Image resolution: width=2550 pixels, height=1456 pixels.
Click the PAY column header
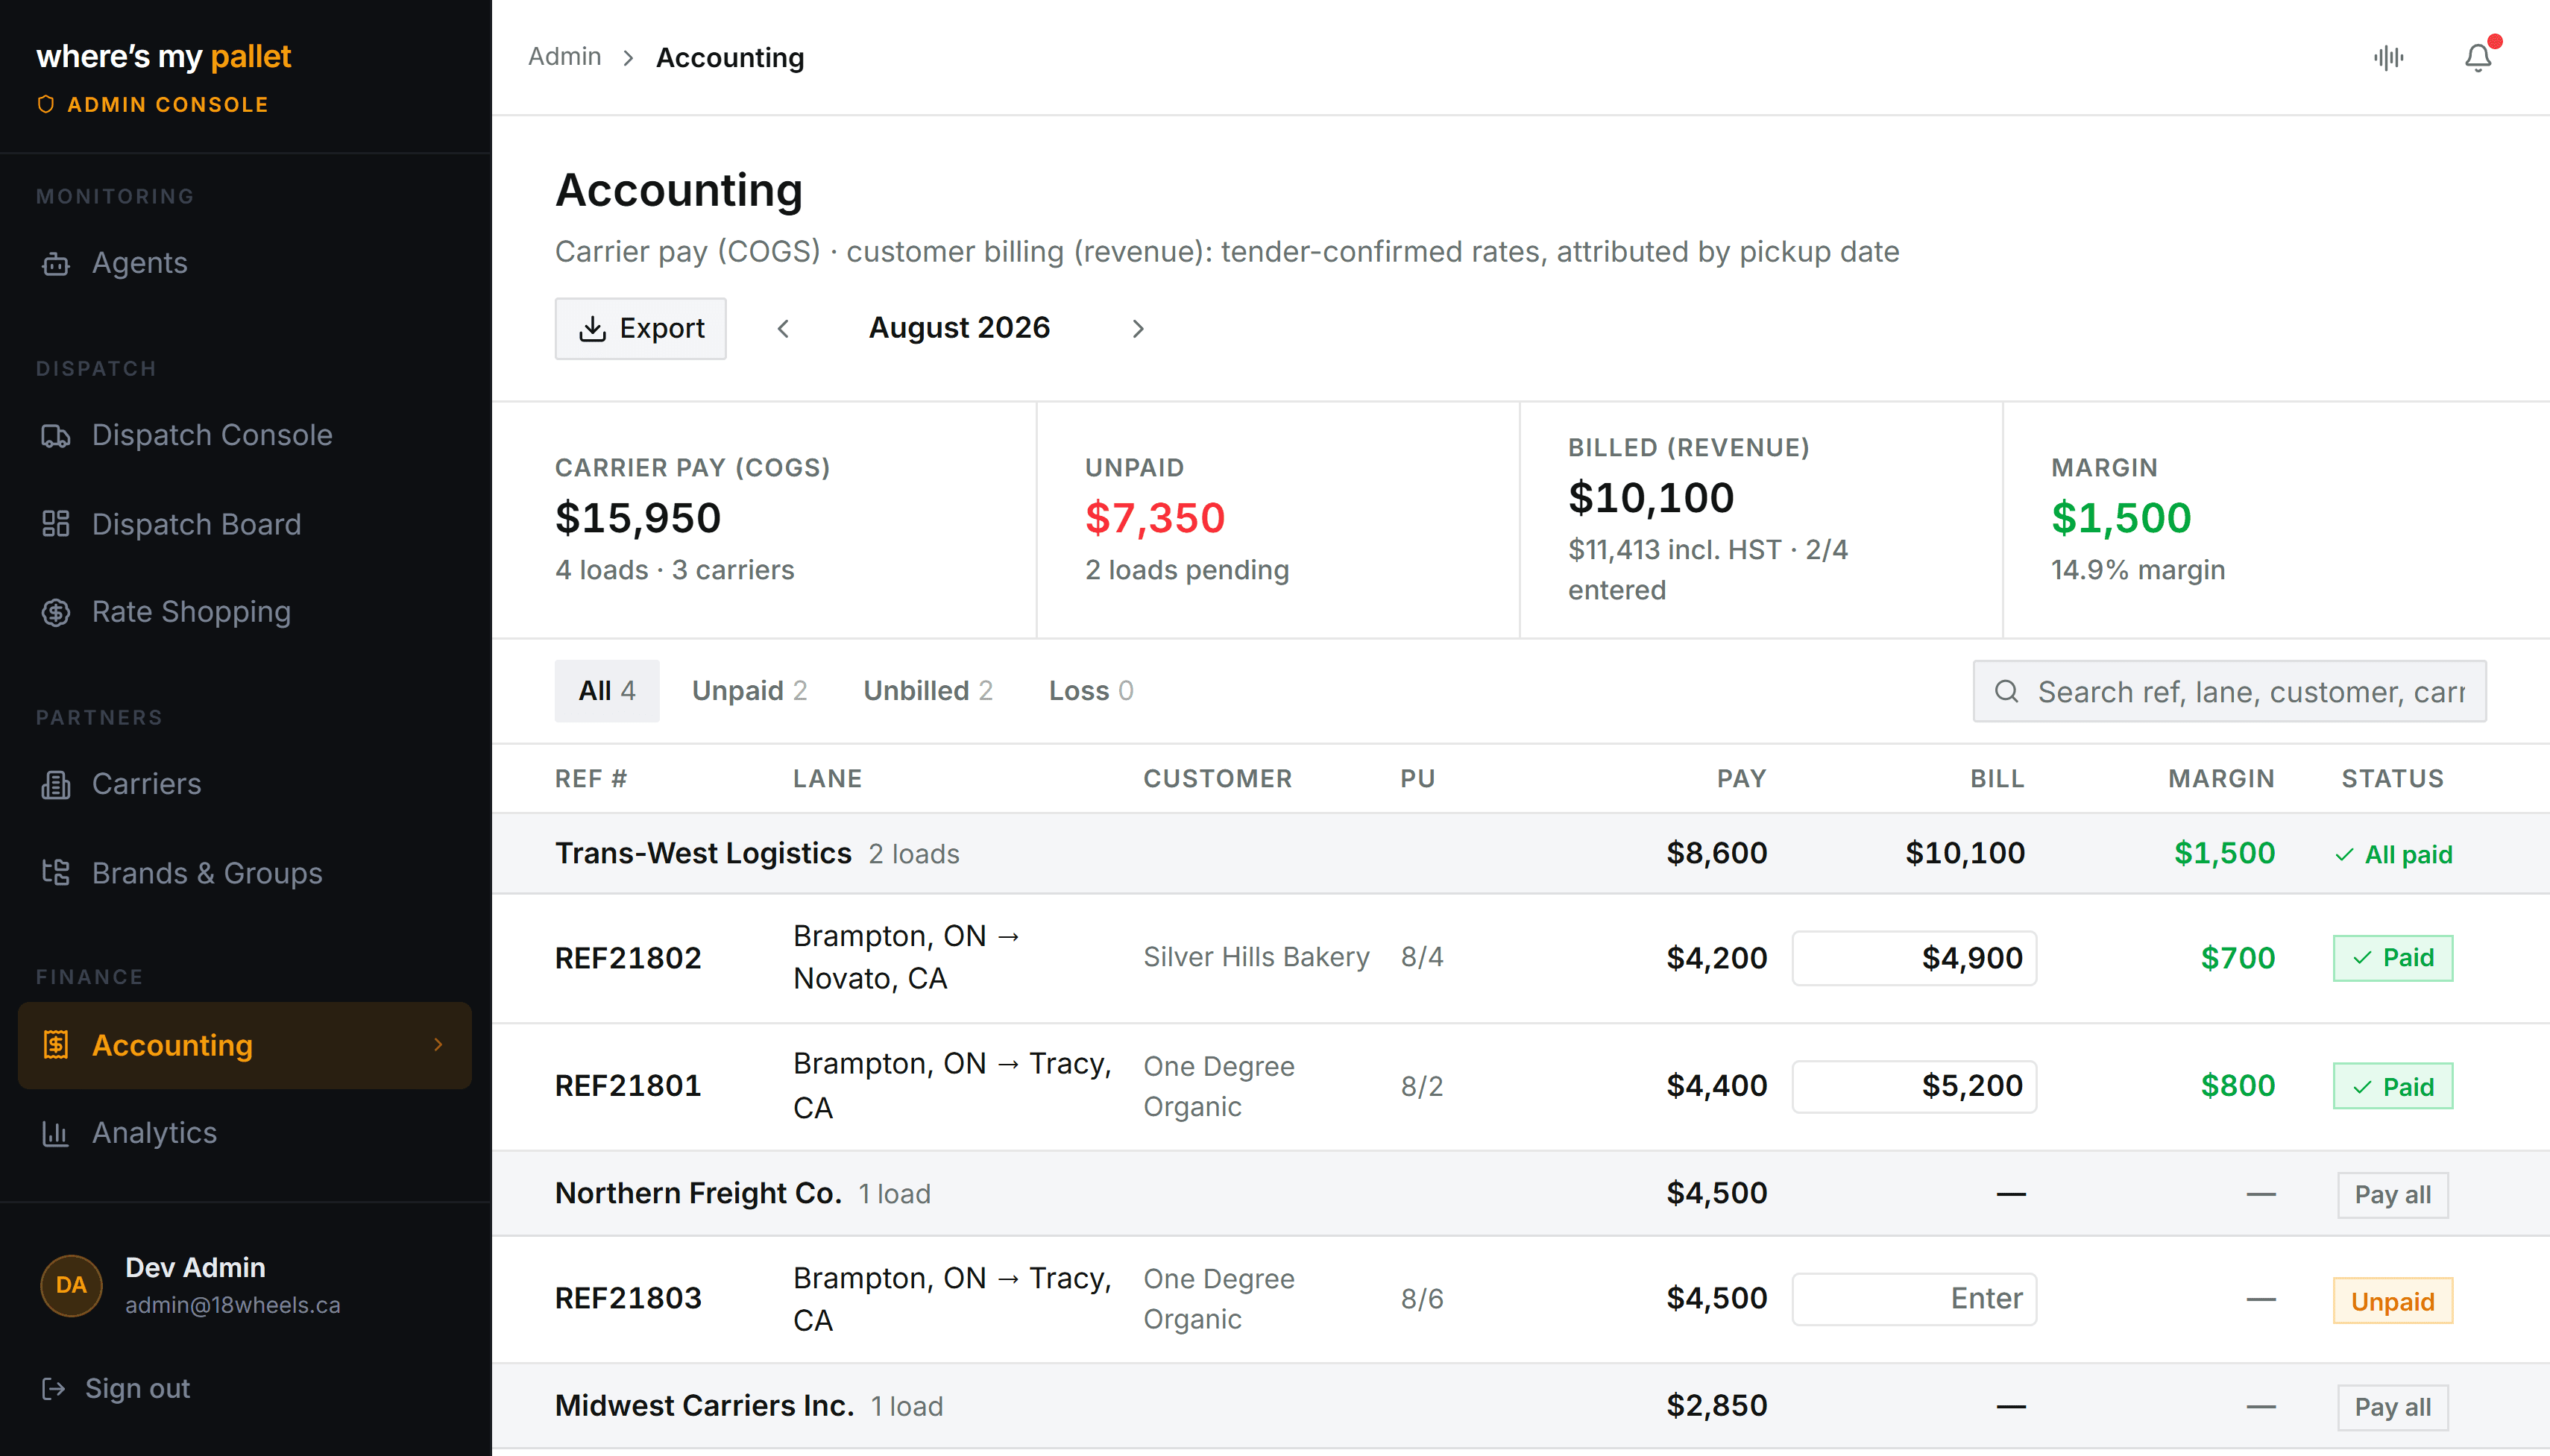(x=1741, y=779)
